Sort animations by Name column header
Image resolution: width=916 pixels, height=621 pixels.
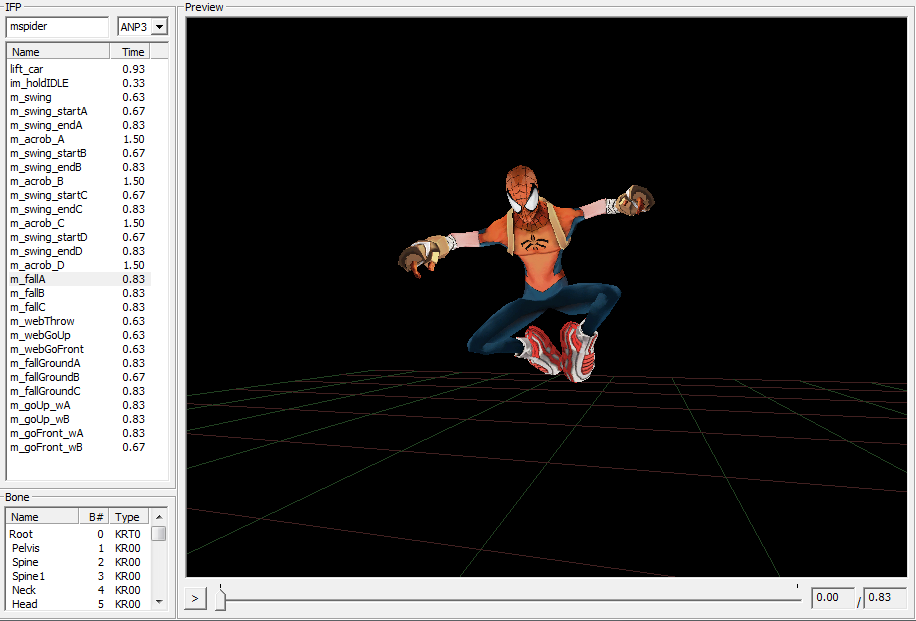point(58,51)
